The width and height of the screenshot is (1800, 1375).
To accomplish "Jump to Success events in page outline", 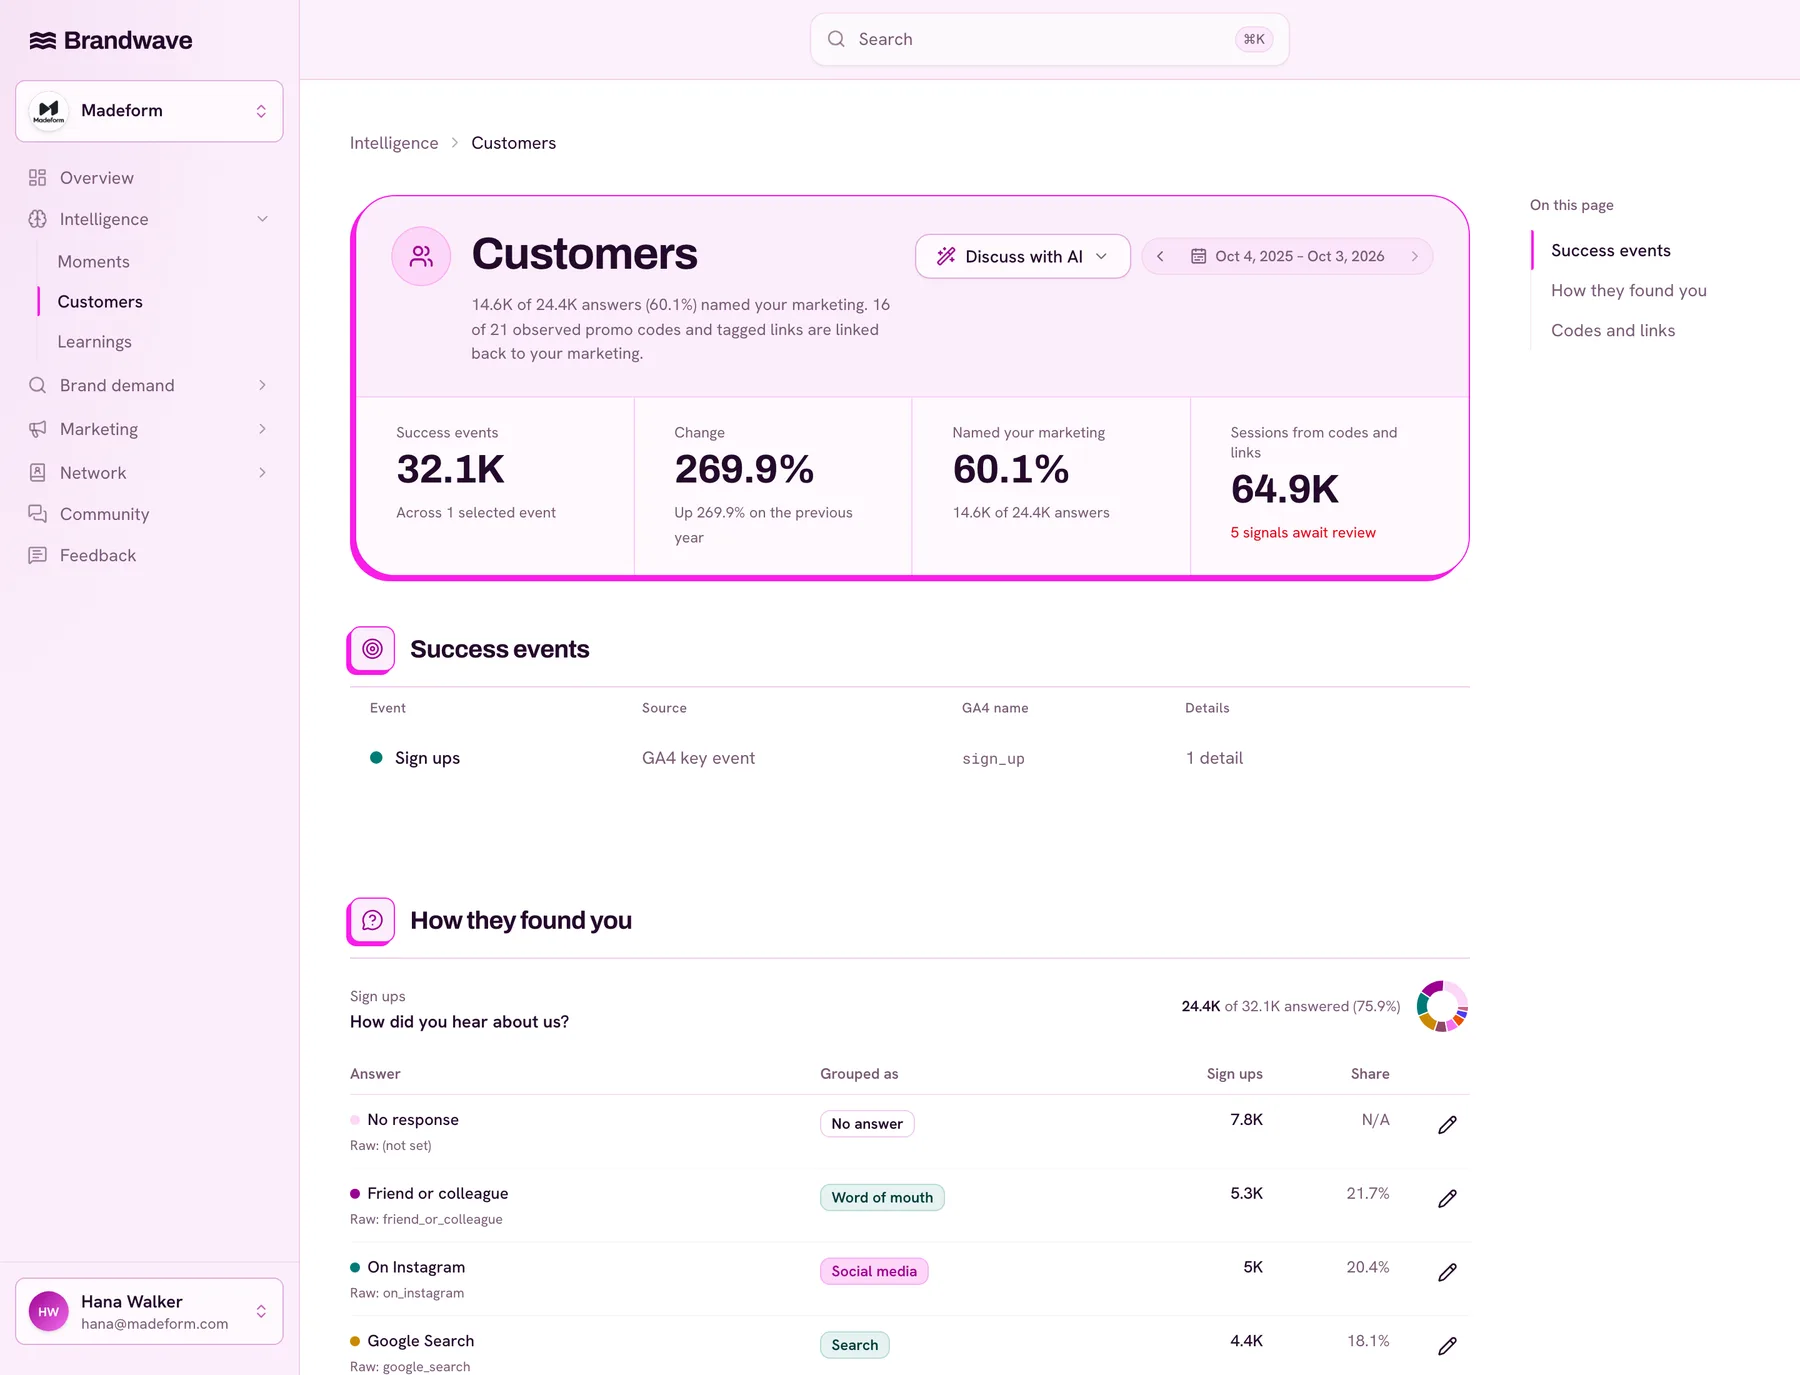I will tap(1610, 250).
